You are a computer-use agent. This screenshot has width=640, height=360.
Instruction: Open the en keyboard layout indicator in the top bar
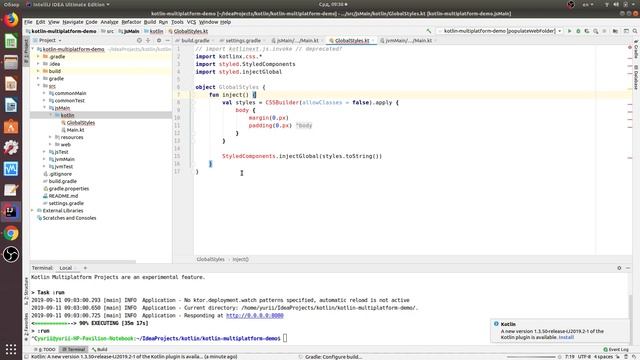(x=588, y=4)
